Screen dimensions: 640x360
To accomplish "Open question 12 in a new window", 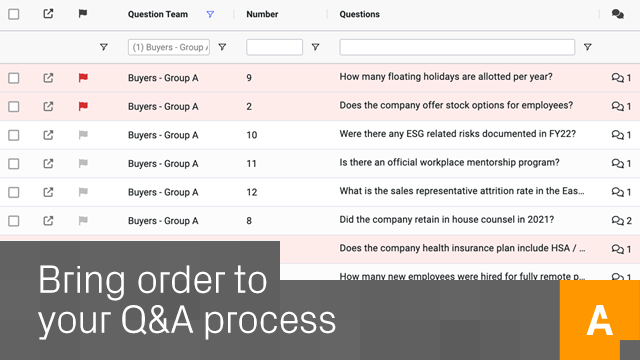I will (x=48, y=192).
